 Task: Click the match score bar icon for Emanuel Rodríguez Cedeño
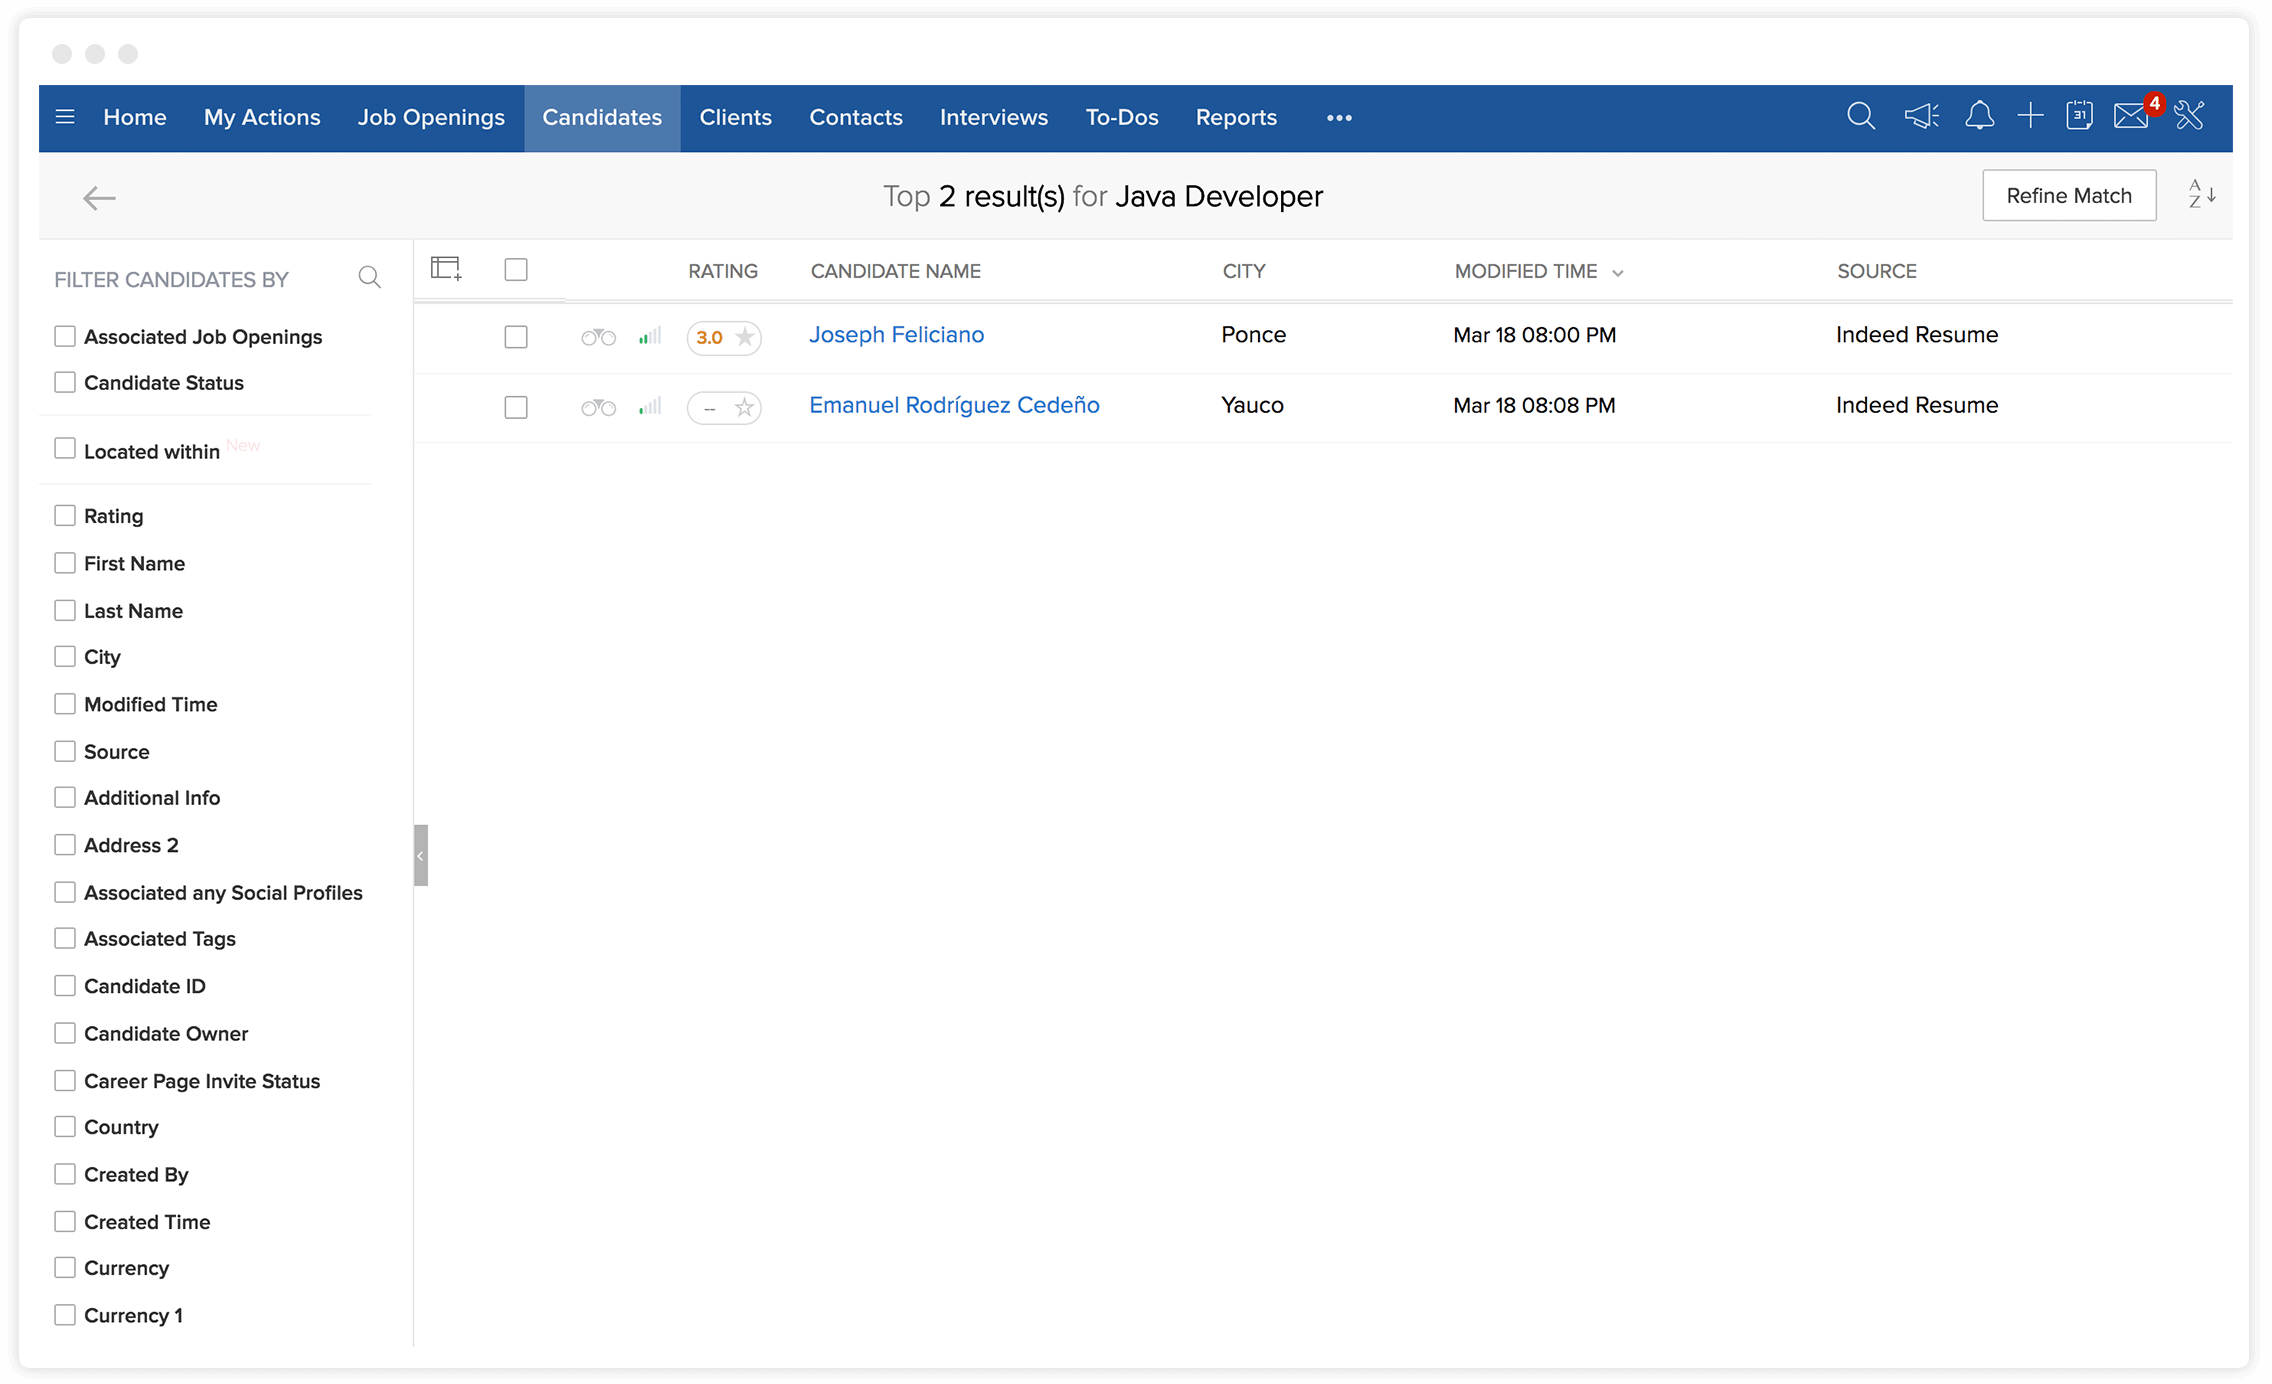(646, 406)
